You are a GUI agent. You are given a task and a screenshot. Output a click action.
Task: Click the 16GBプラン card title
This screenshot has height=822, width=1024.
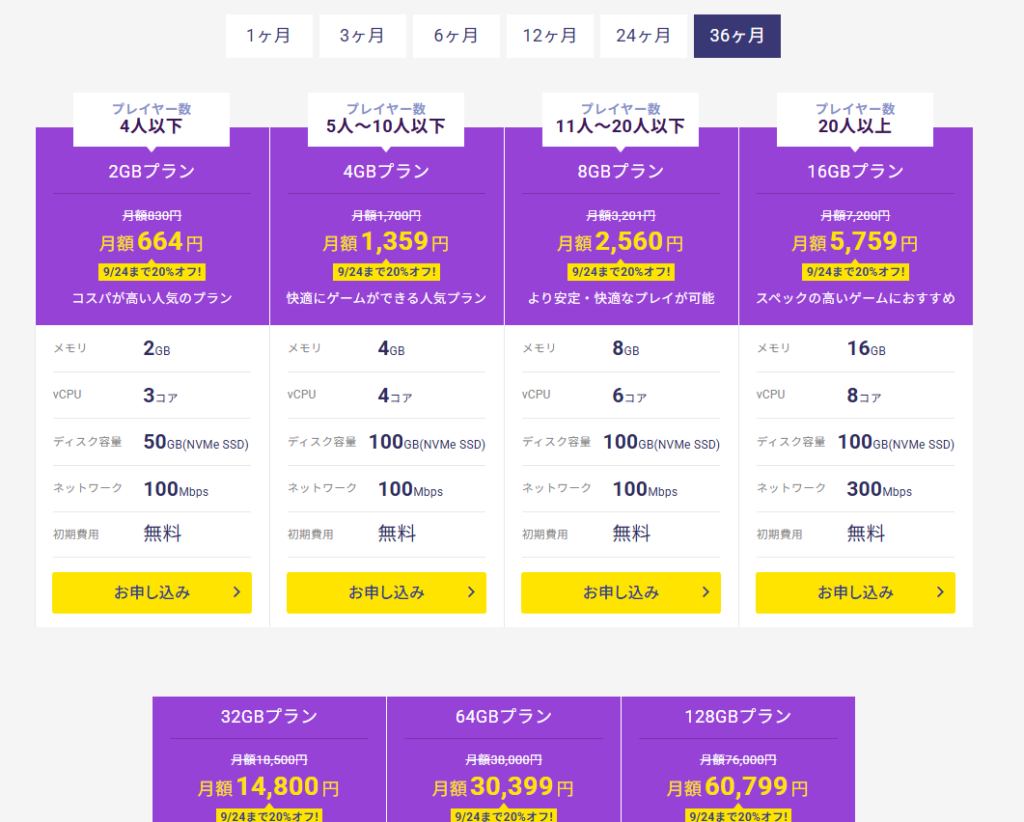click(855, 171)
